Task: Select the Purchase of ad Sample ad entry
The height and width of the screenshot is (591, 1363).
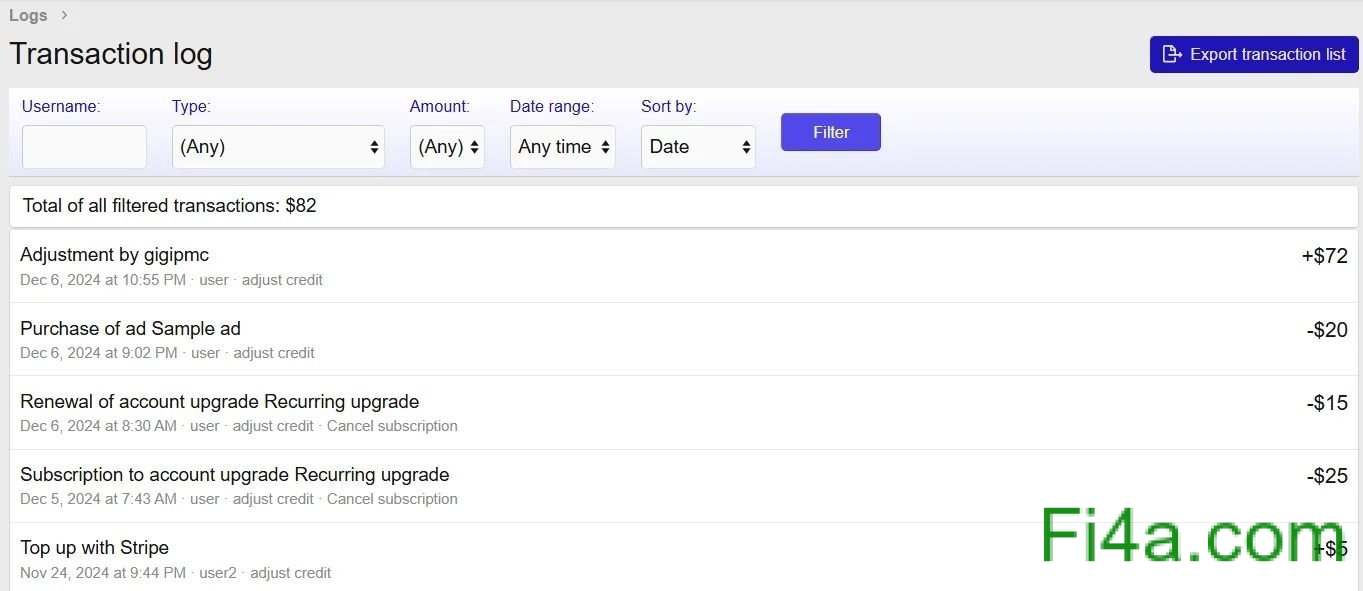Action: tap(130, 329)
